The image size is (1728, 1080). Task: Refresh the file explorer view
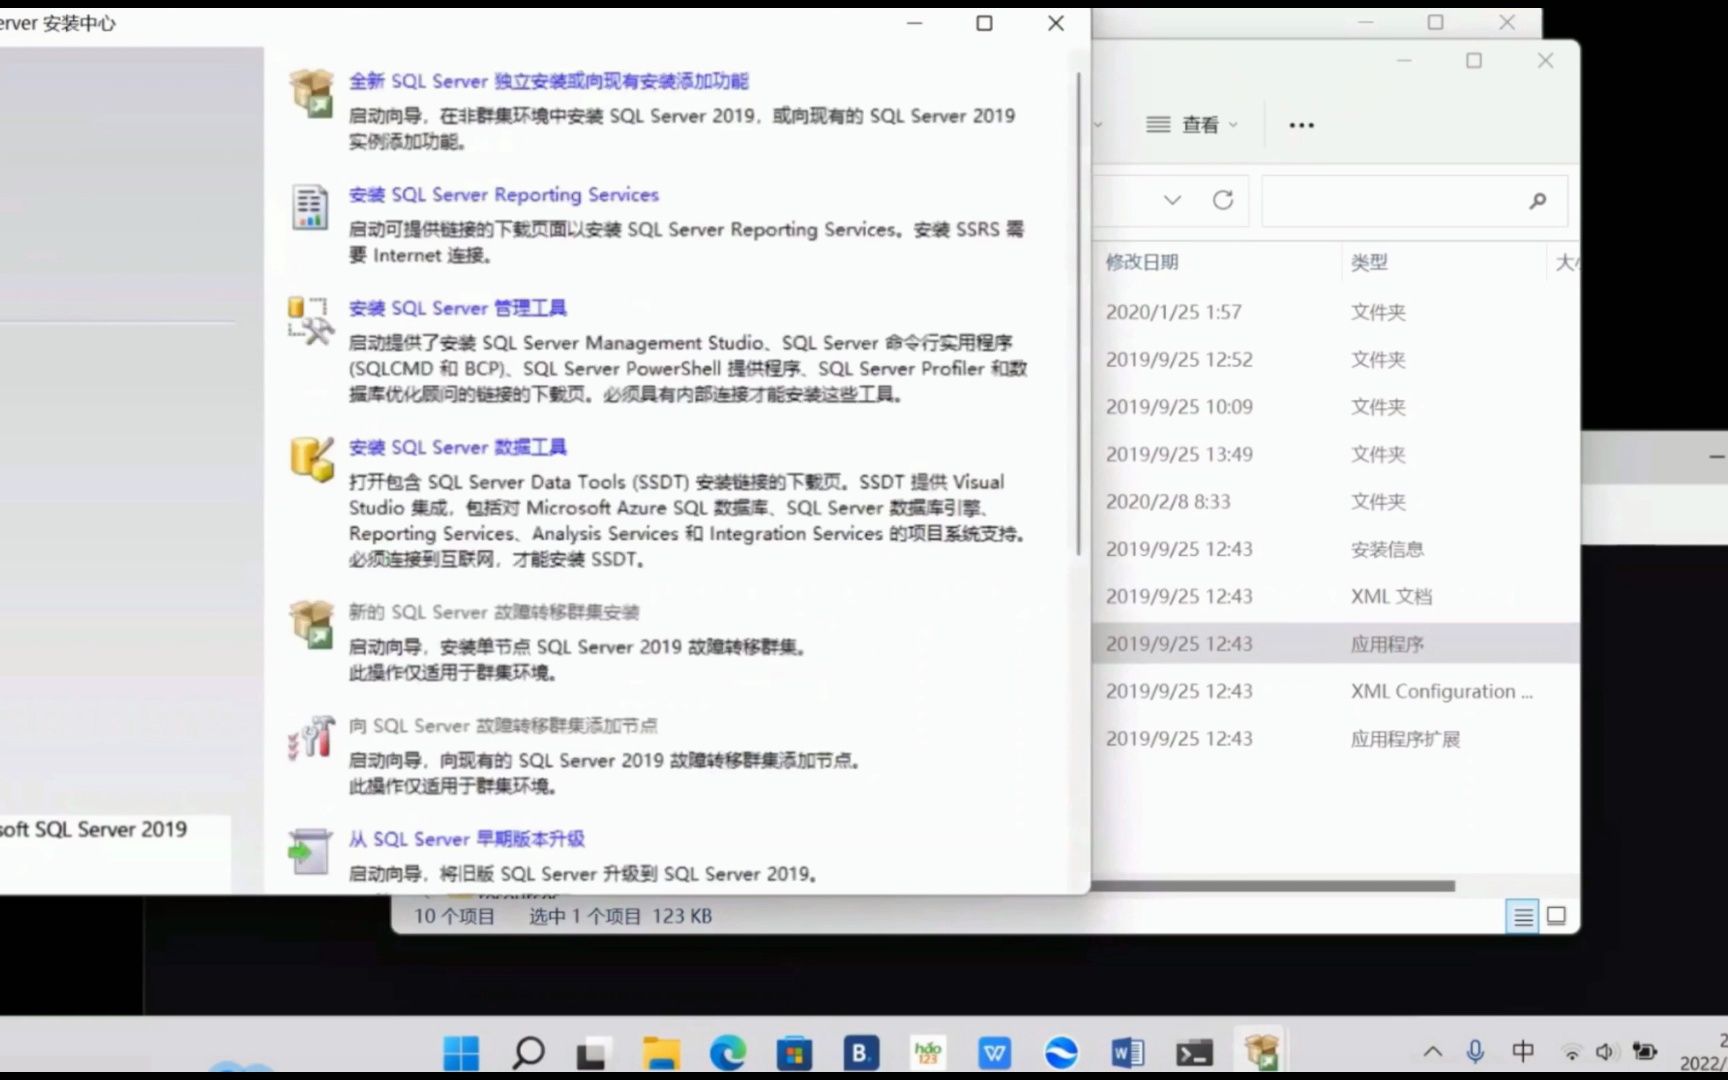click(1224, 200)
